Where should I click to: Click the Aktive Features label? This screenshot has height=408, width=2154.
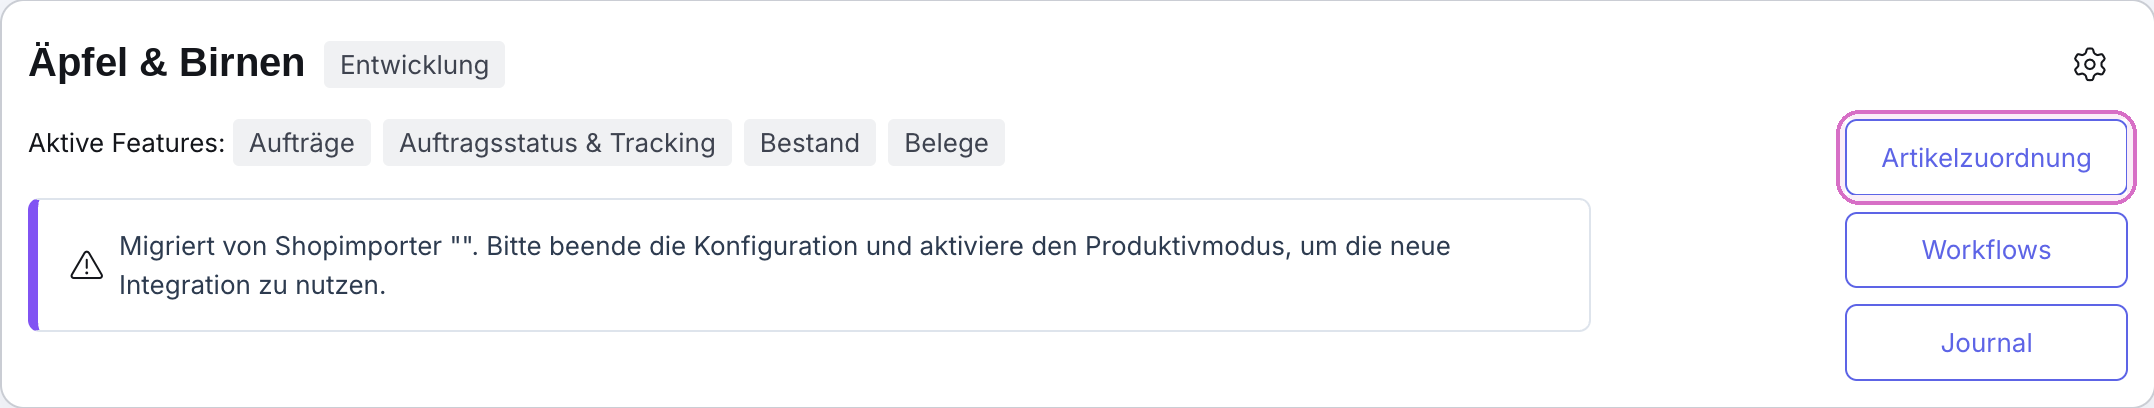pyautogui.click(x=127, y=143)
